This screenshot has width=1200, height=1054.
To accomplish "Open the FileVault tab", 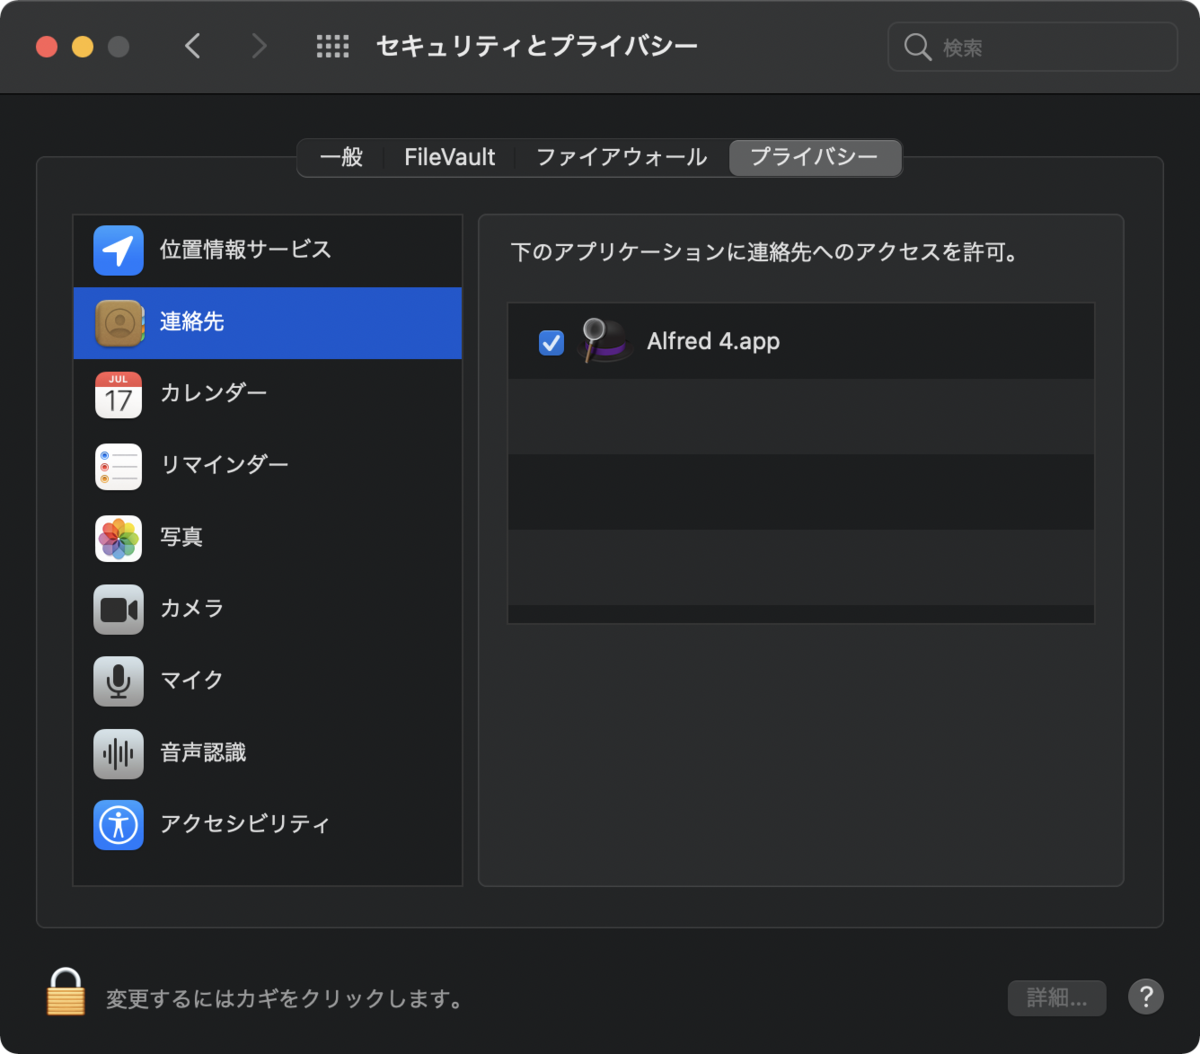I will [448, 157].
